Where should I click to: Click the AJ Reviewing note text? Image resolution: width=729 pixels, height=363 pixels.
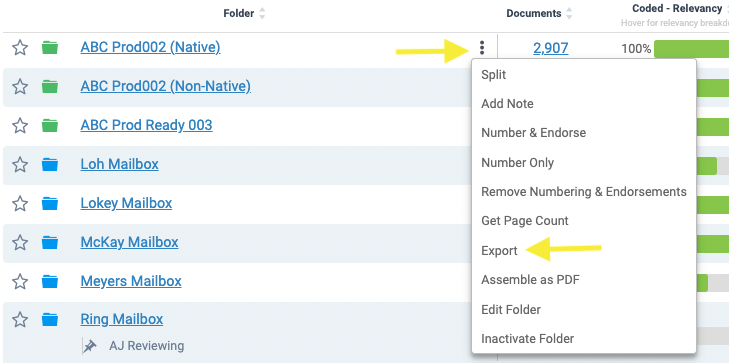click(x=146, y=346)
